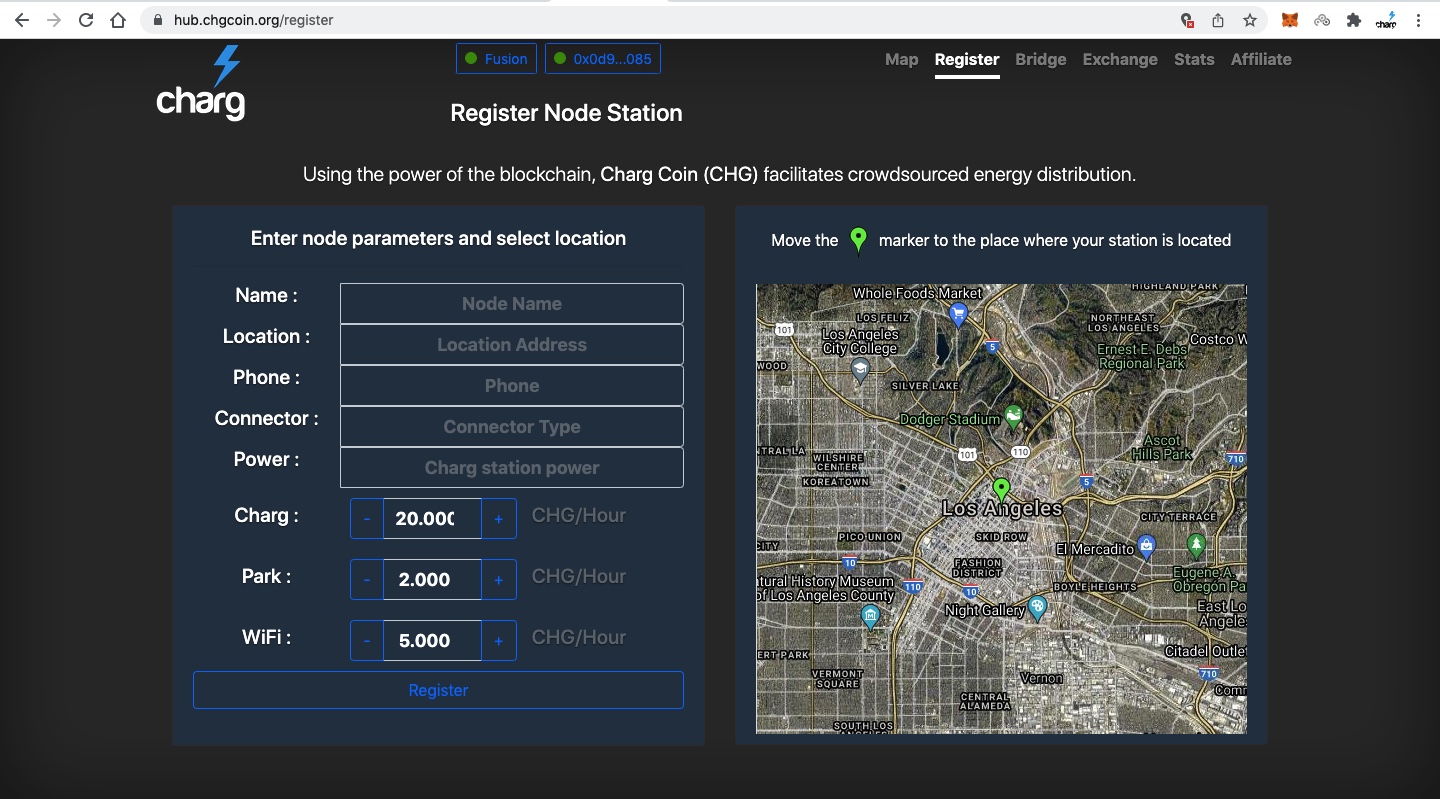Image resolution: width=1440 pixels, height=799 pixels.
Task: Click the Park value 2.000 field
Action: click(x=432, y=580)
